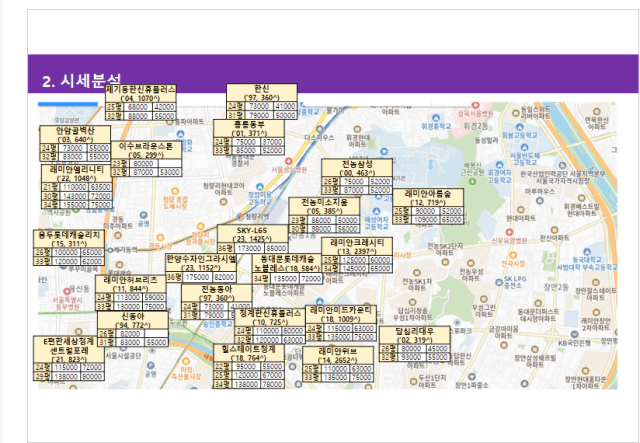Click the 이수브라운스톤 label box title

[x=146, y=146]
